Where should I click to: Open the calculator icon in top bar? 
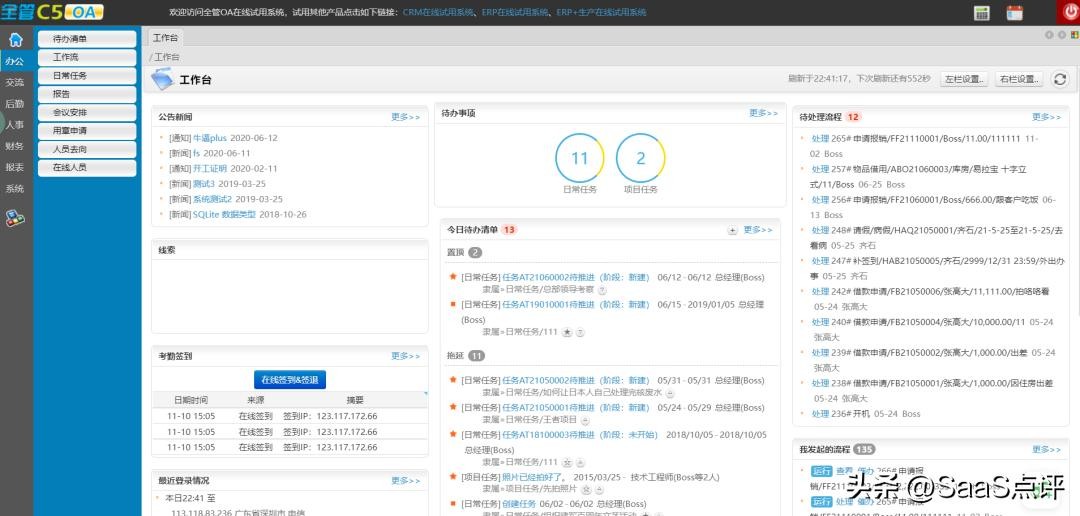point(981,13)
